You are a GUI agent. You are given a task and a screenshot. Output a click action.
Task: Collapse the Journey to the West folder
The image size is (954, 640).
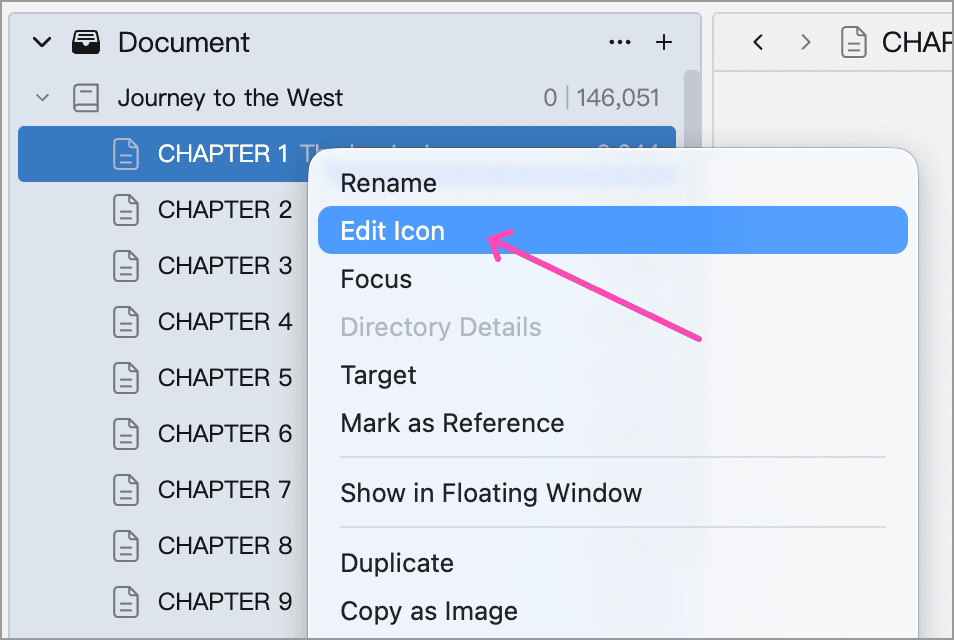point(42,98)
